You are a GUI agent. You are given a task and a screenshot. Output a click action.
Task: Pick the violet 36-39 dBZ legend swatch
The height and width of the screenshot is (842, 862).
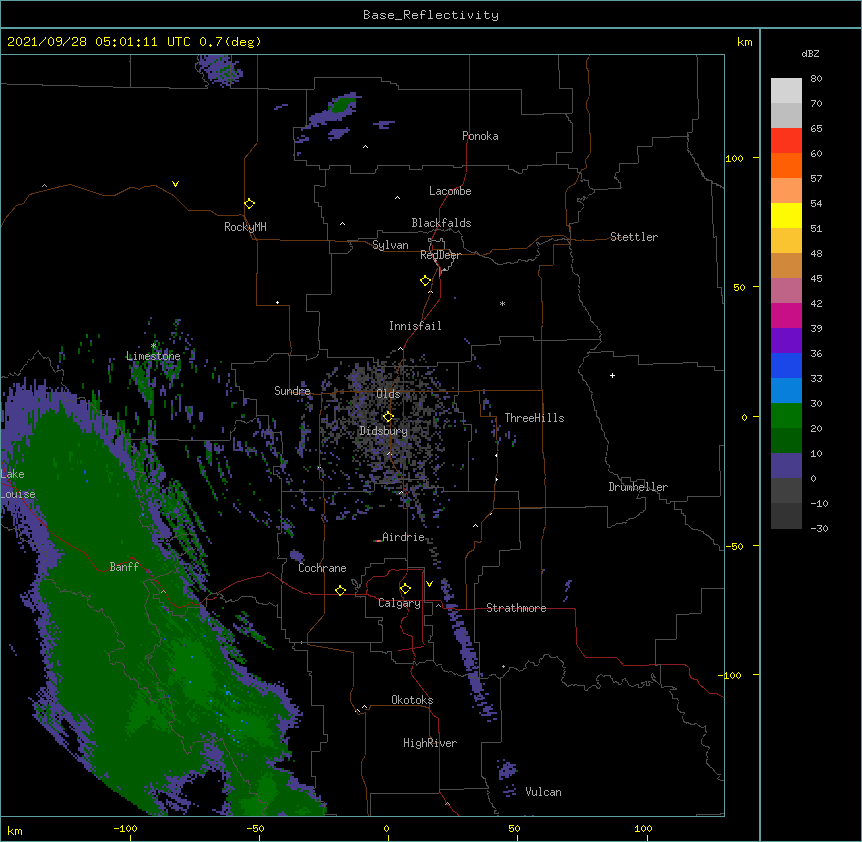click(786, 341)
